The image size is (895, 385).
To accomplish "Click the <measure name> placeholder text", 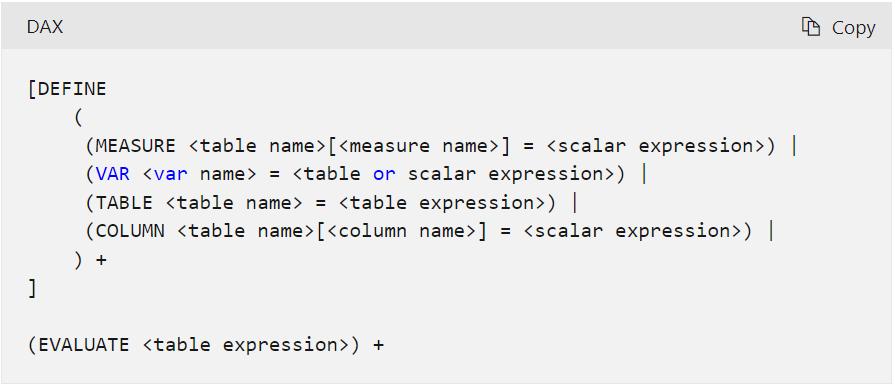I will tap(418, 146).
